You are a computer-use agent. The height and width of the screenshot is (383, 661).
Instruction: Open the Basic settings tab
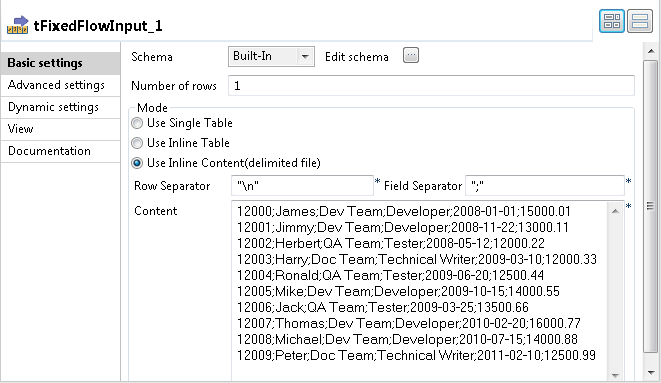[60, 63]
